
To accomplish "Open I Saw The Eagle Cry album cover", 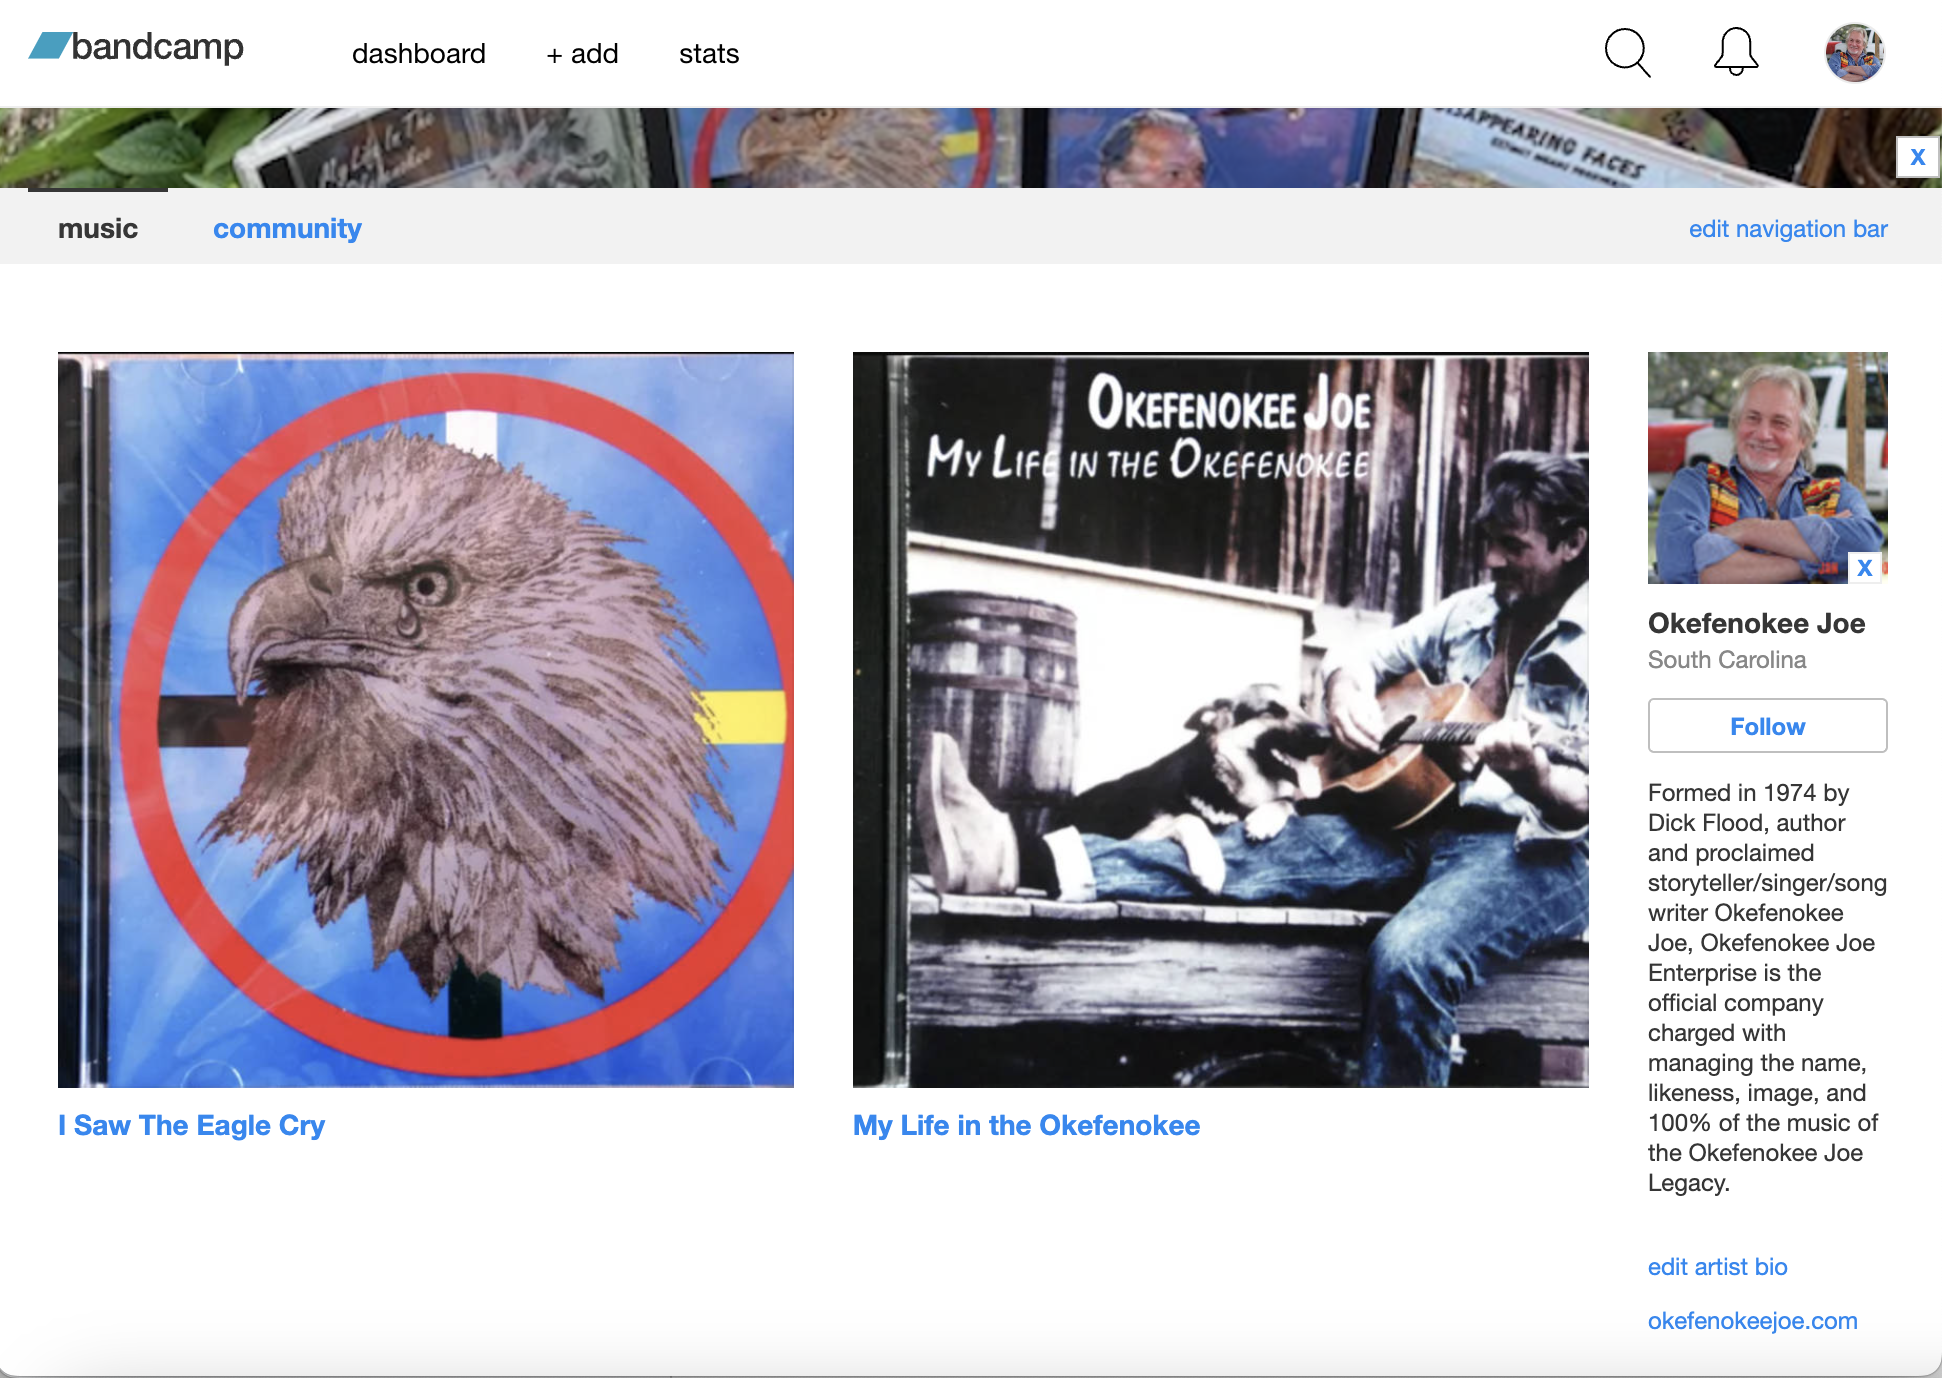I will coord(426,720).
